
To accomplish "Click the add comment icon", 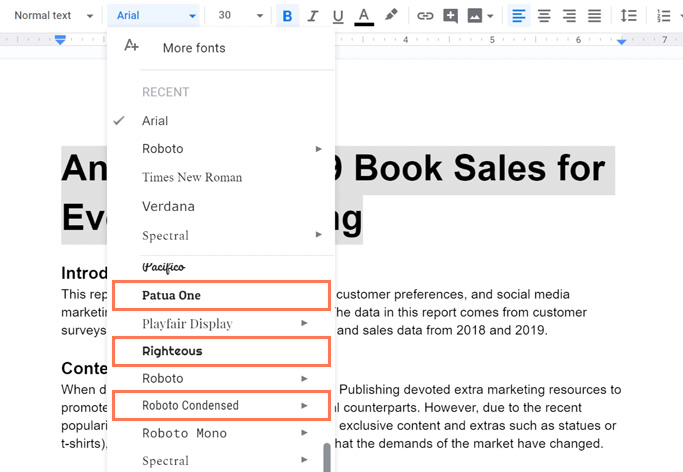I will click(x=450, y=16).
